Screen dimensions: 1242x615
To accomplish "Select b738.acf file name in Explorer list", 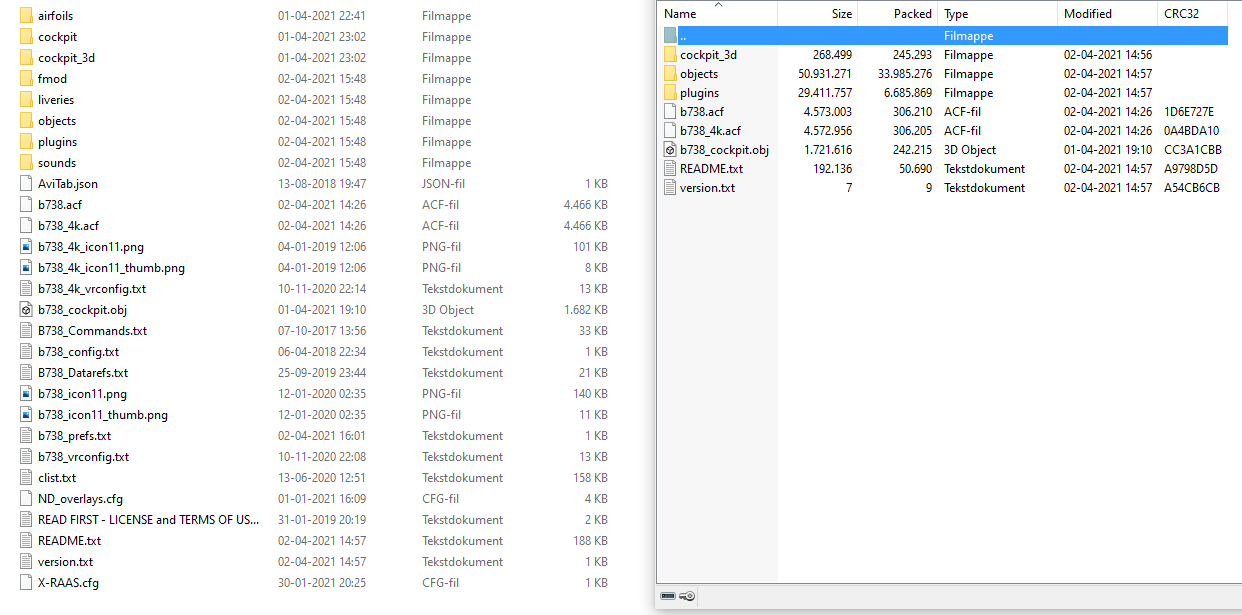I will click(x=60, y=205).
